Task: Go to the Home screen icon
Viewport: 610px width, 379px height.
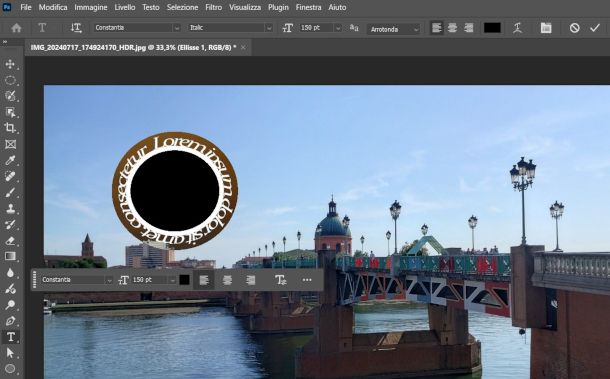Action: [x=16, y=28]
